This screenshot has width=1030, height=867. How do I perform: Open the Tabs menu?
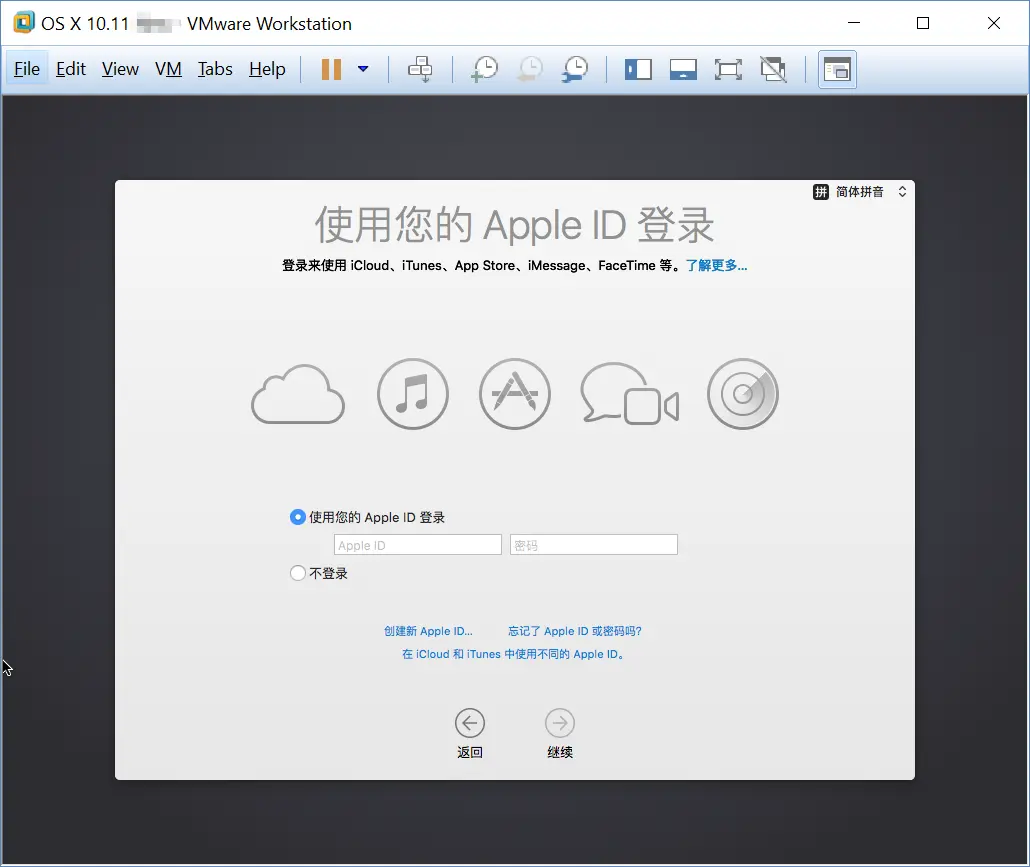[x=215, y=69]
